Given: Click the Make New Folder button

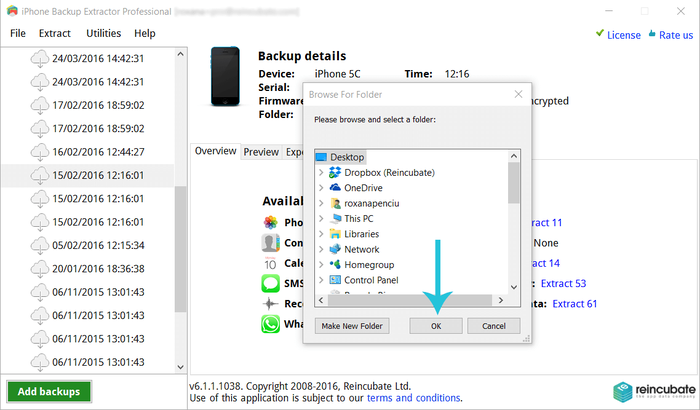Looking at the screenshot, I should tap(352, 326).
